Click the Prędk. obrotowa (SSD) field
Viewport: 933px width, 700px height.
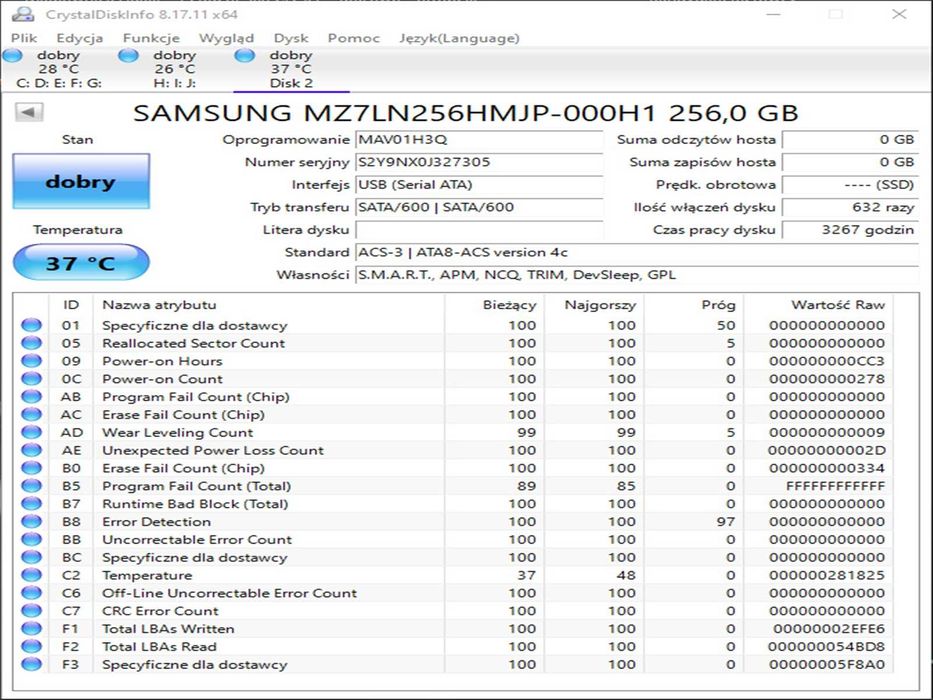850,185
